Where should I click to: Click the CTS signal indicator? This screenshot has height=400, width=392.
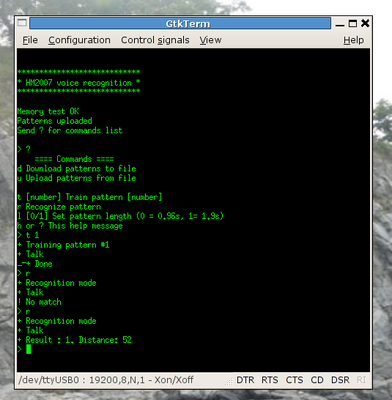(x=294, y=380)
